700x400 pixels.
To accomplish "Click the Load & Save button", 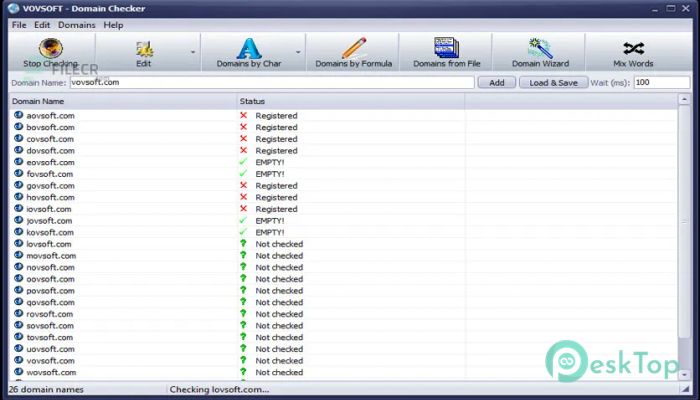I will coord(554,83).
